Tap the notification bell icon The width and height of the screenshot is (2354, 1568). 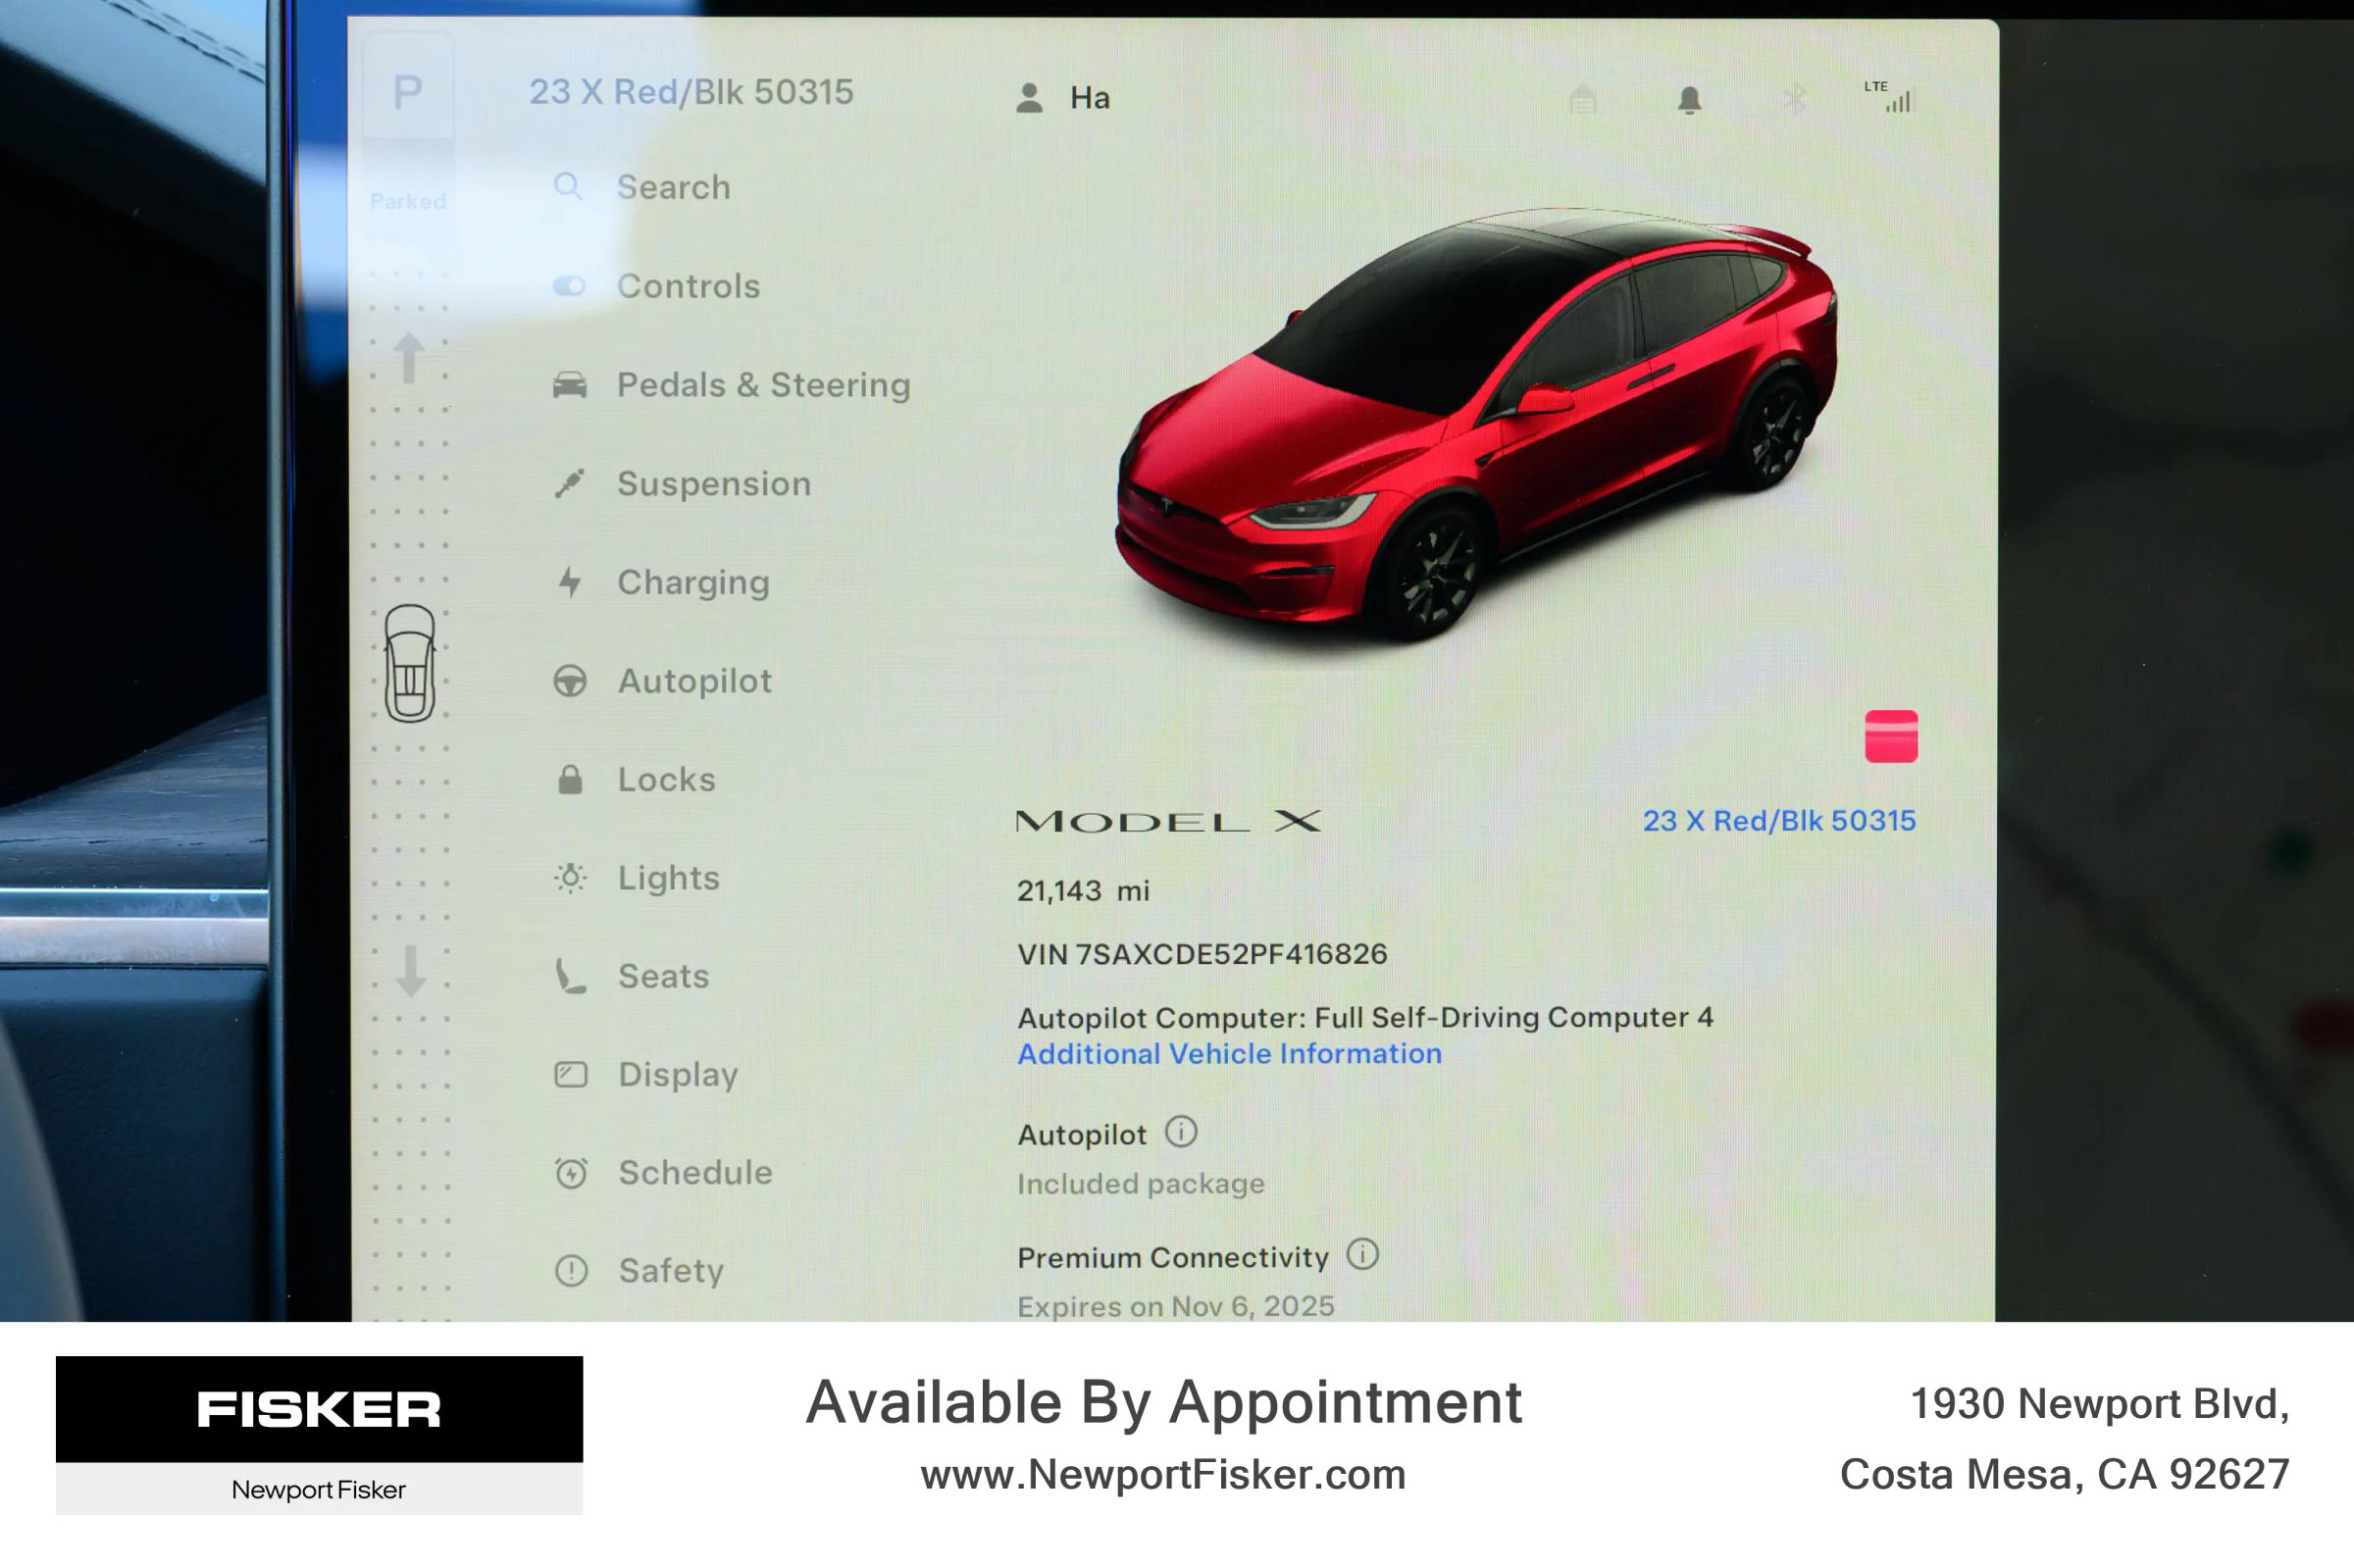[1689, 100]
